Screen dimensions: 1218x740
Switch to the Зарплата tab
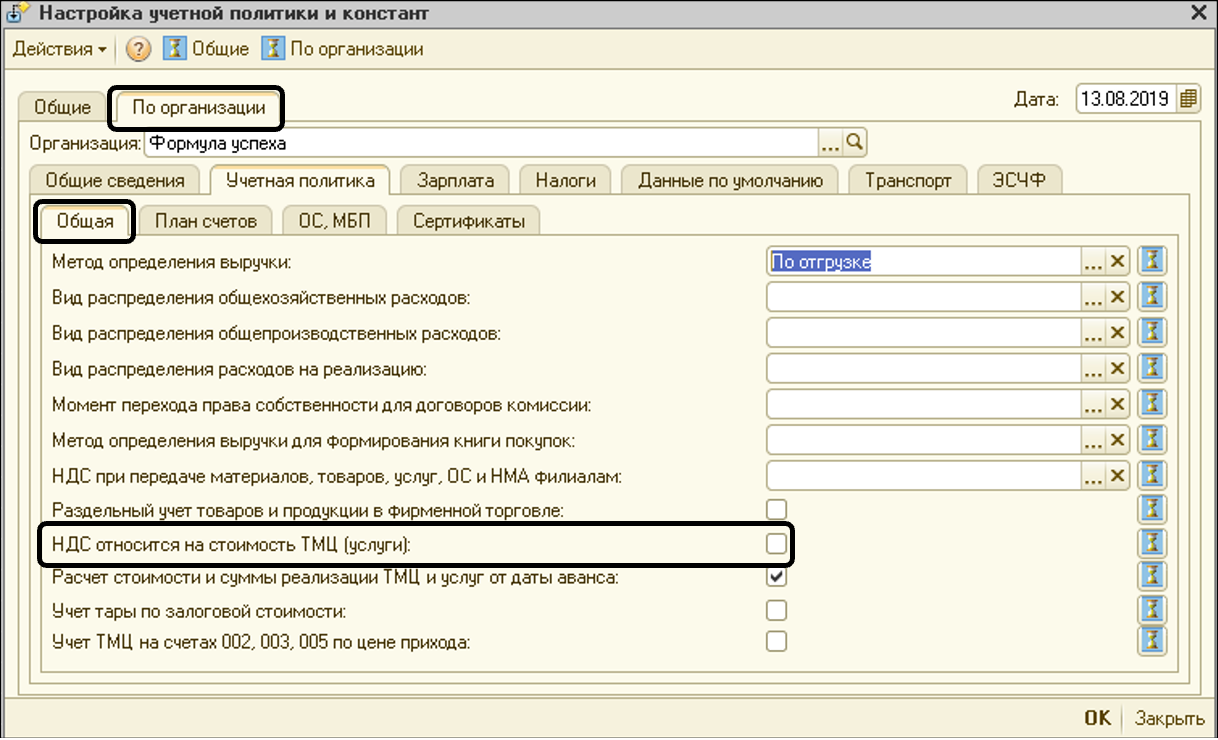(x=455, y=181)
